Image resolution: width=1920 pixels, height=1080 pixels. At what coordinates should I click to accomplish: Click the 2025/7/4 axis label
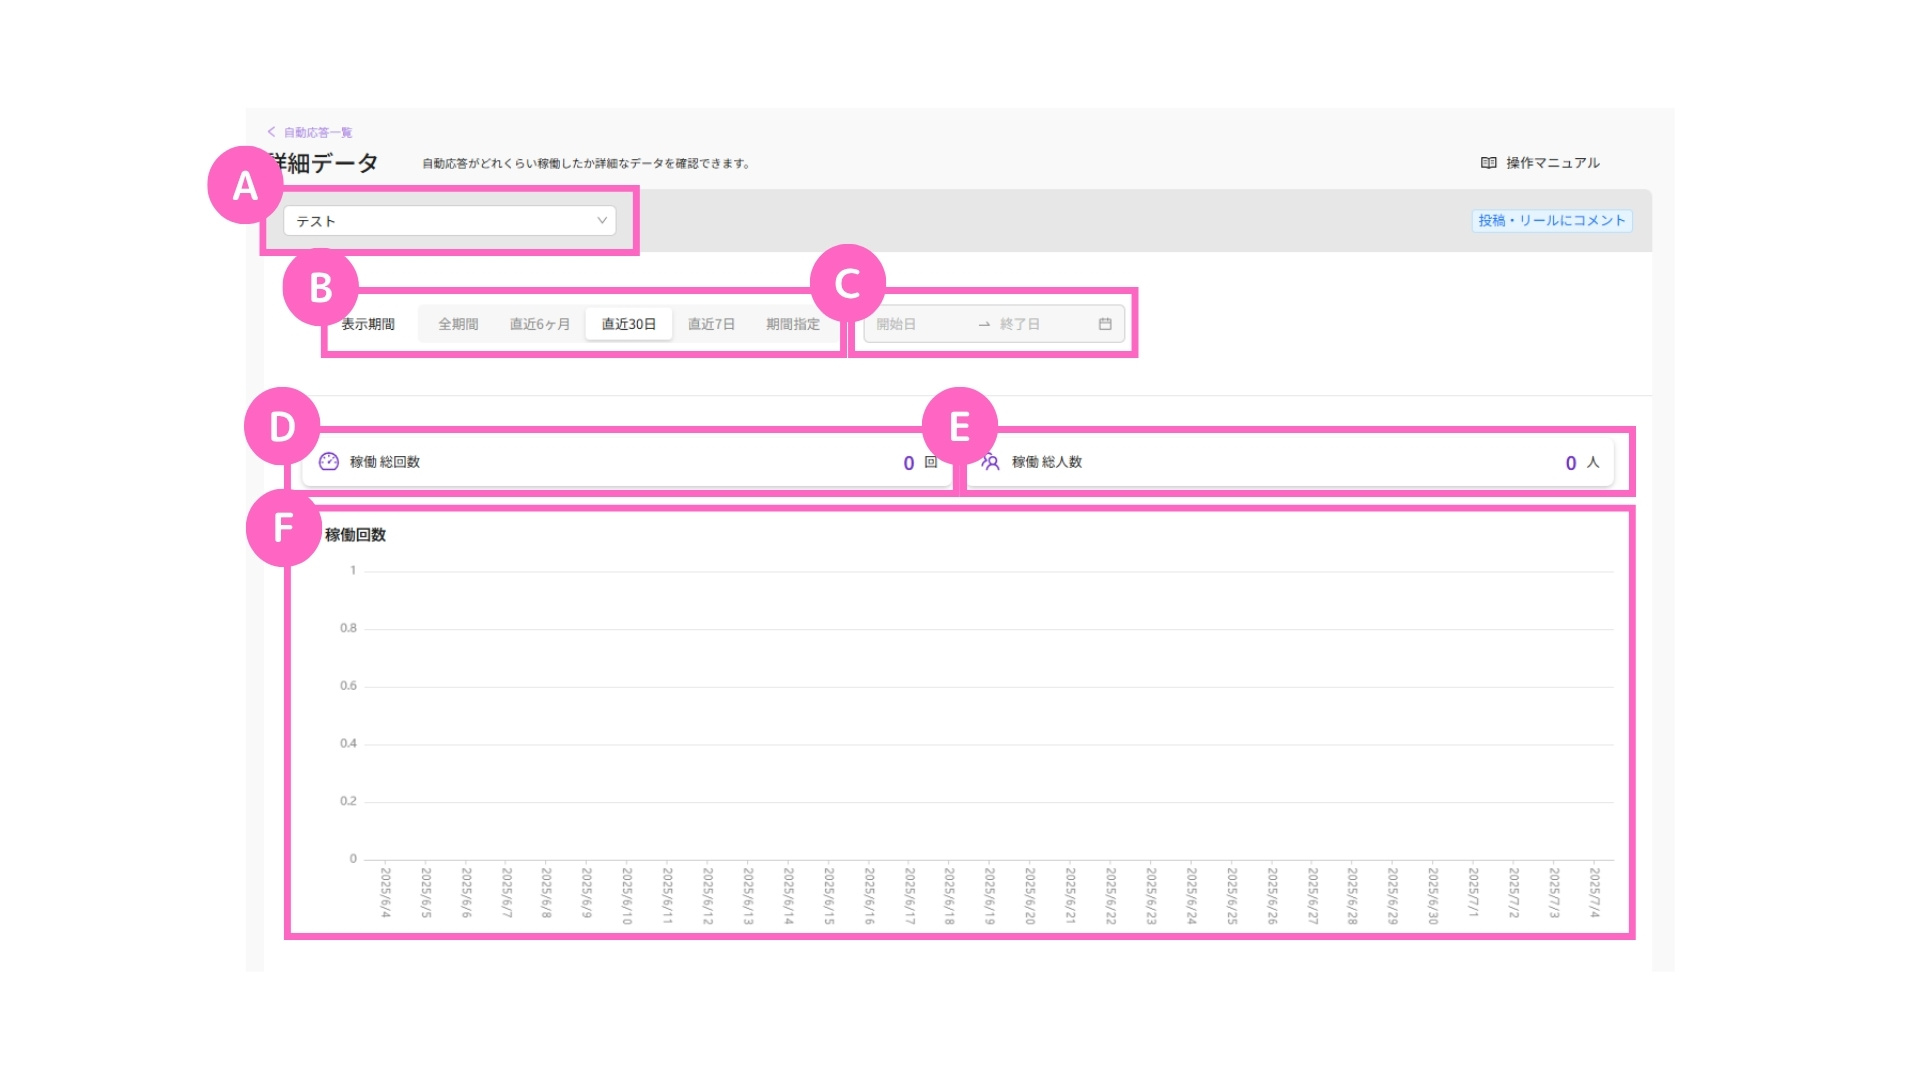(x=1594, y=892)
